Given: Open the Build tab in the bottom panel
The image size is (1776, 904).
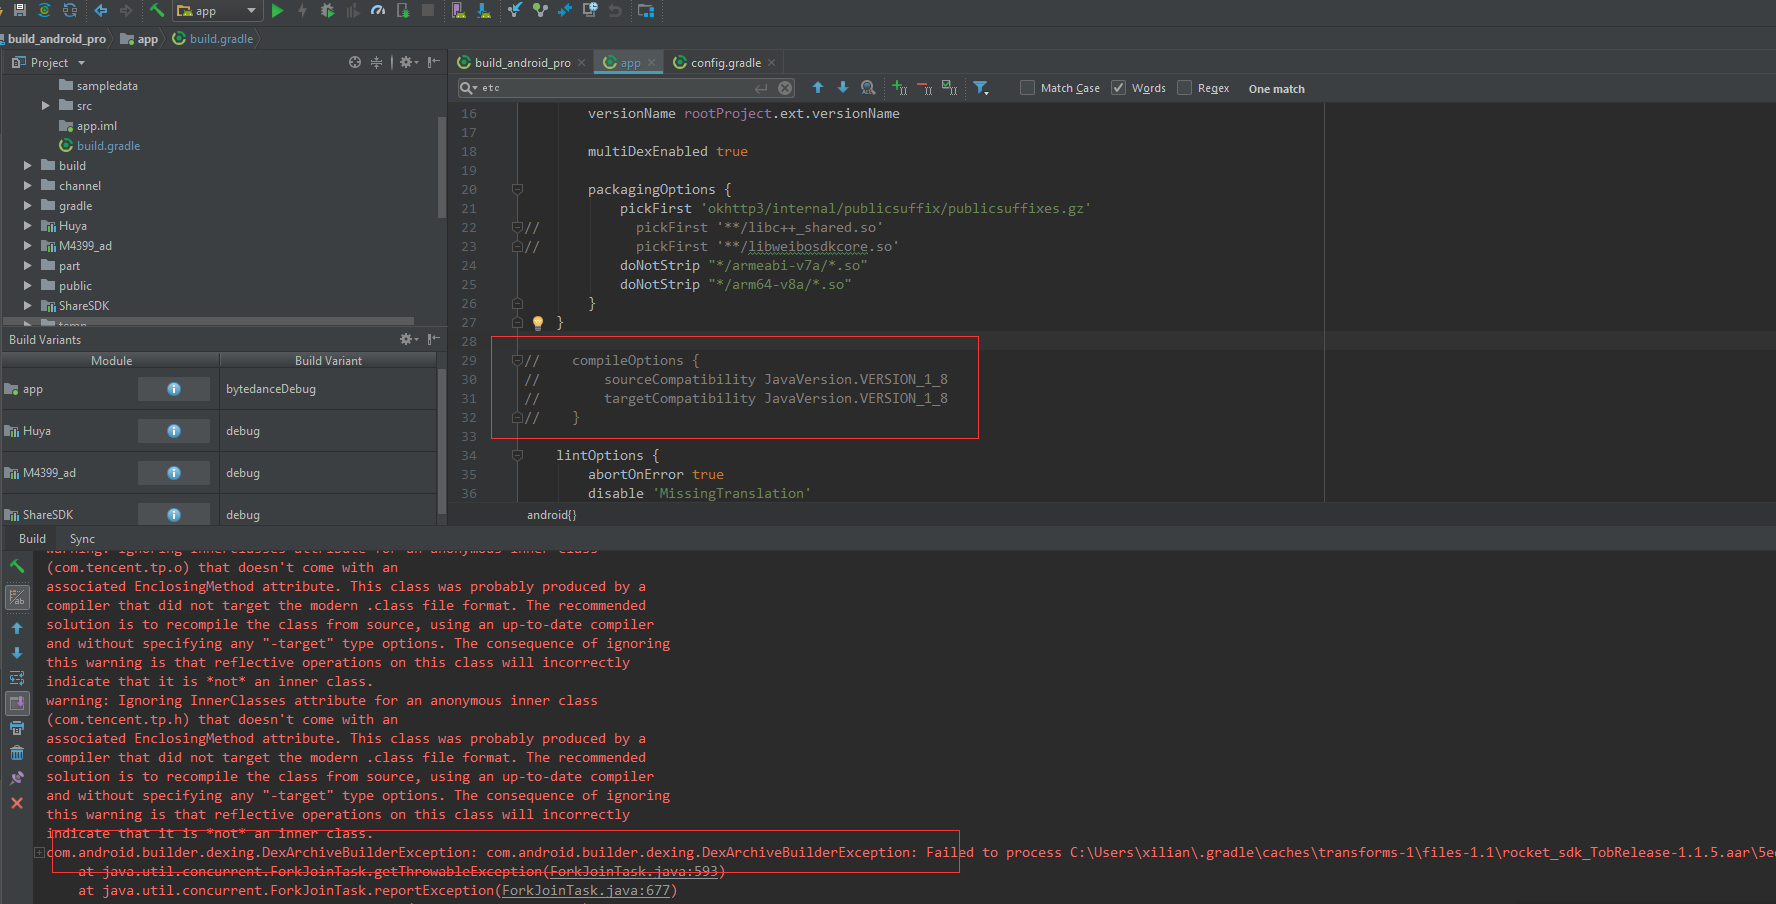Looking at the screenshot, I should (32, 538).
